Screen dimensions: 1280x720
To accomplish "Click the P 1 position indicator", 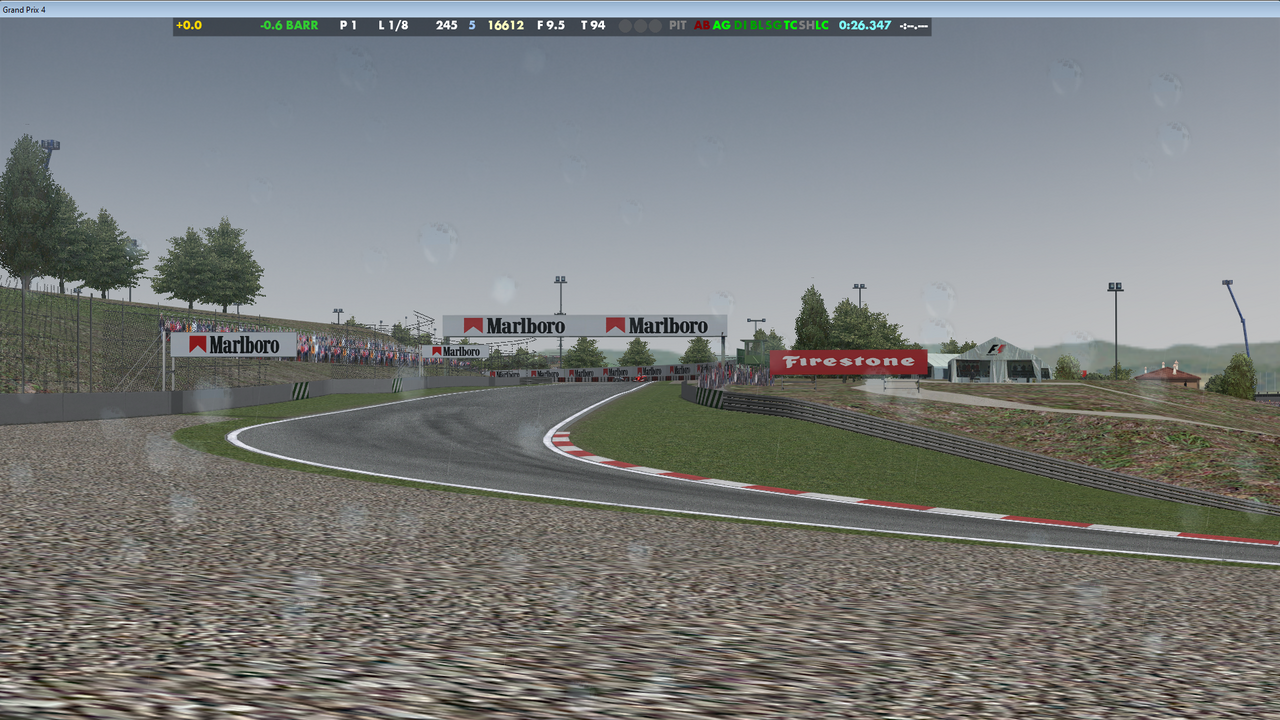I will 348,25.
